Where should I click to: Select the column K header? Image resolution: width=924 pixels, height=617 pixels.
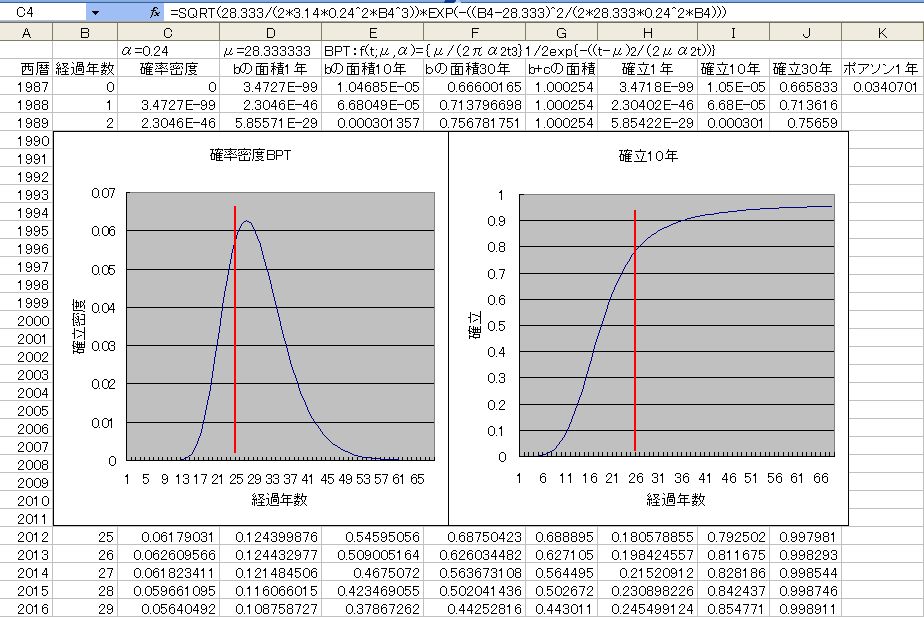pos(881,33)
